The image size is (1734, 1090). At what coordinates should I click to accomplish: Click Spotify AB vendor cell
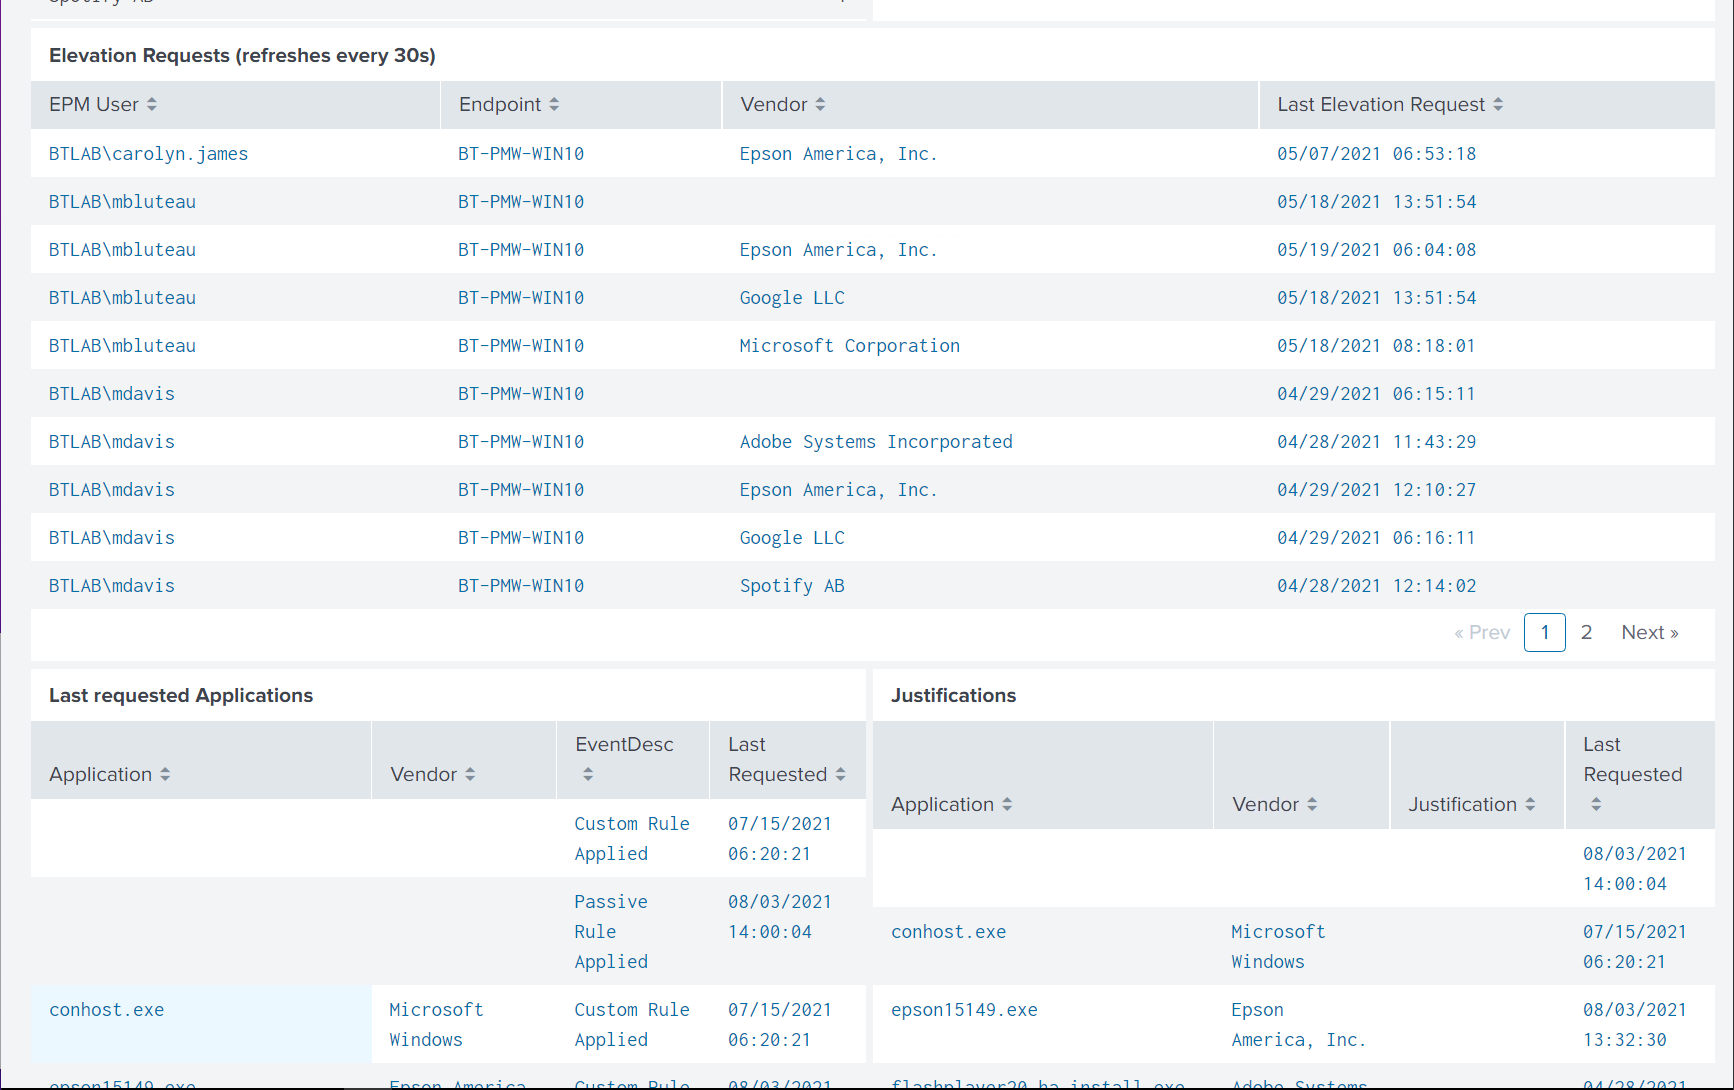coord(792,585)
